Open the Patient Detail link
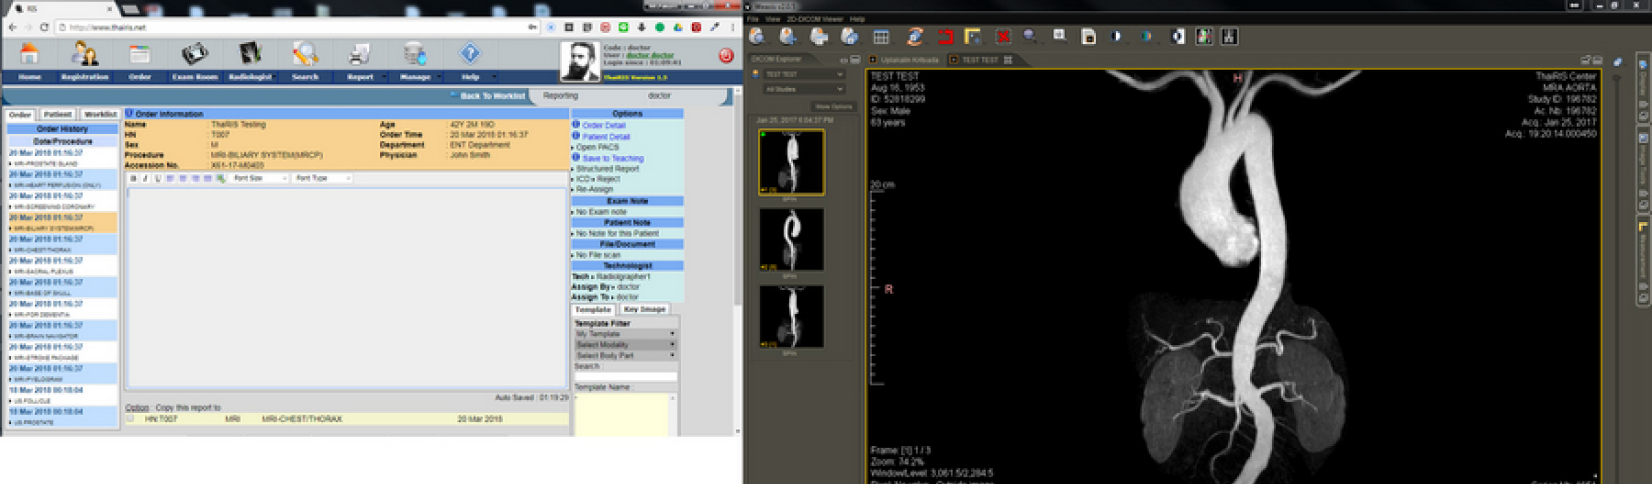This screenshot has width=1652, height=484. (x=606, y=136)
